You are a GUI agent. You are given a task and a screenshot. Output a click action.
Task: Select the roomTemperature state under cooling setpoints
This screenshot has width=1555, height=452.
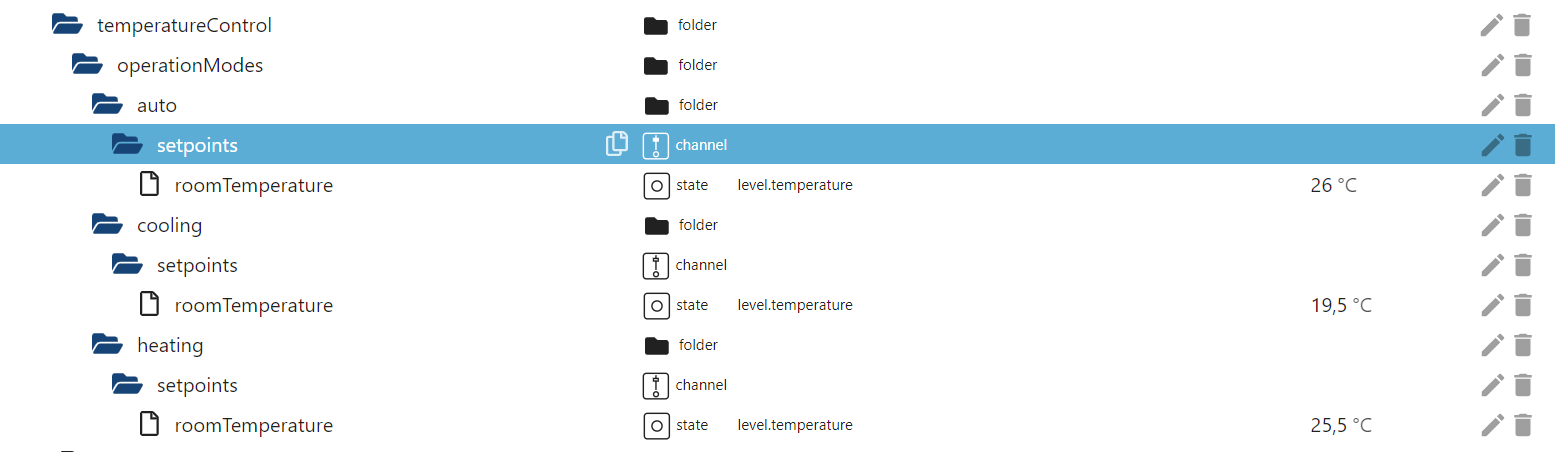coord(253,305)
